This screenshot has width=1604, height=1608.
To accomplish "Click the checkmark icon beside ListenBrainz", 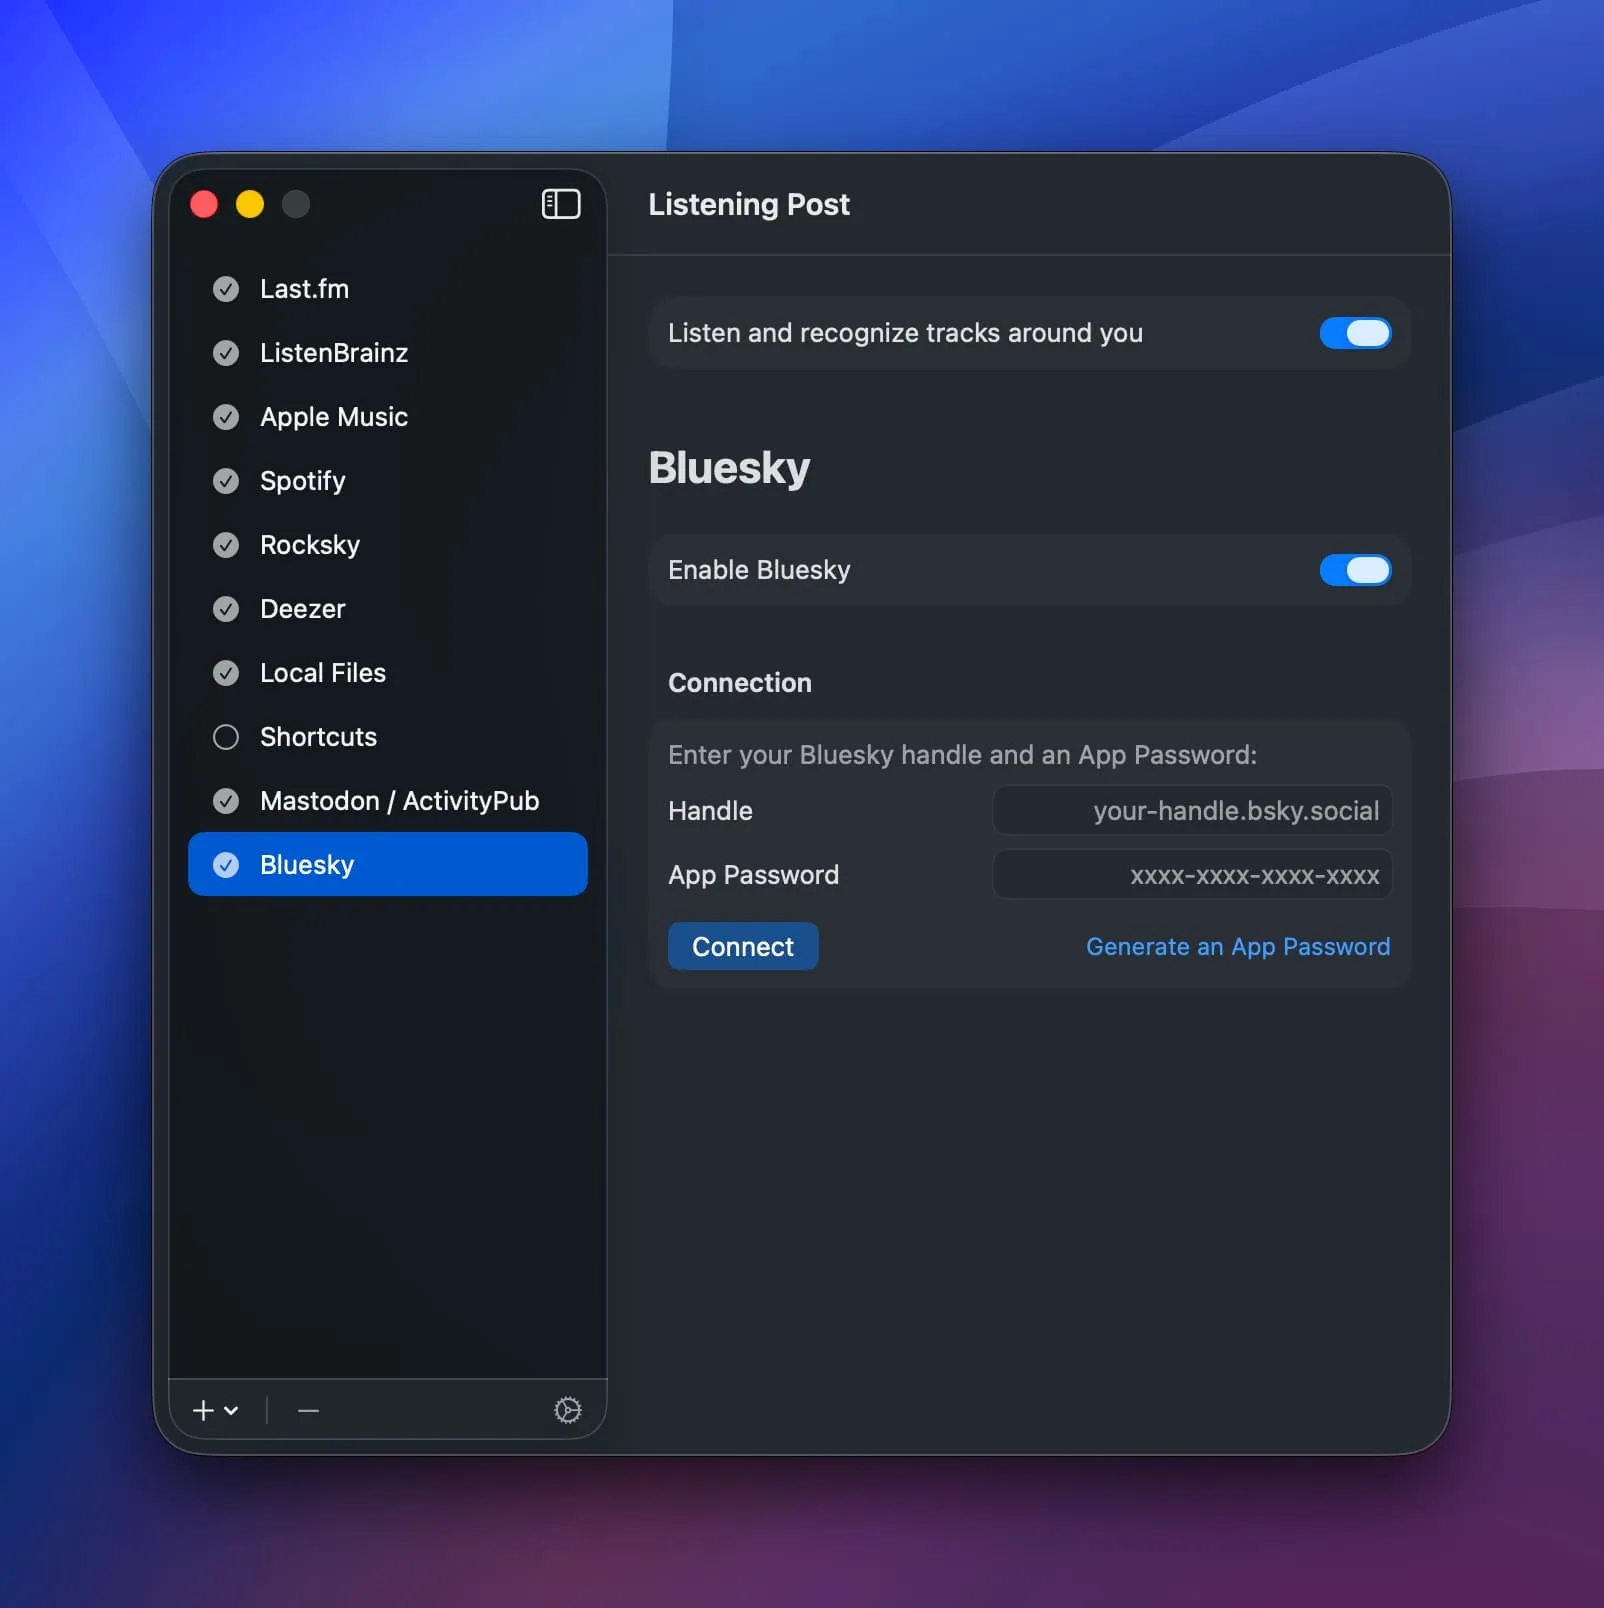I will (x=225, y=352).
